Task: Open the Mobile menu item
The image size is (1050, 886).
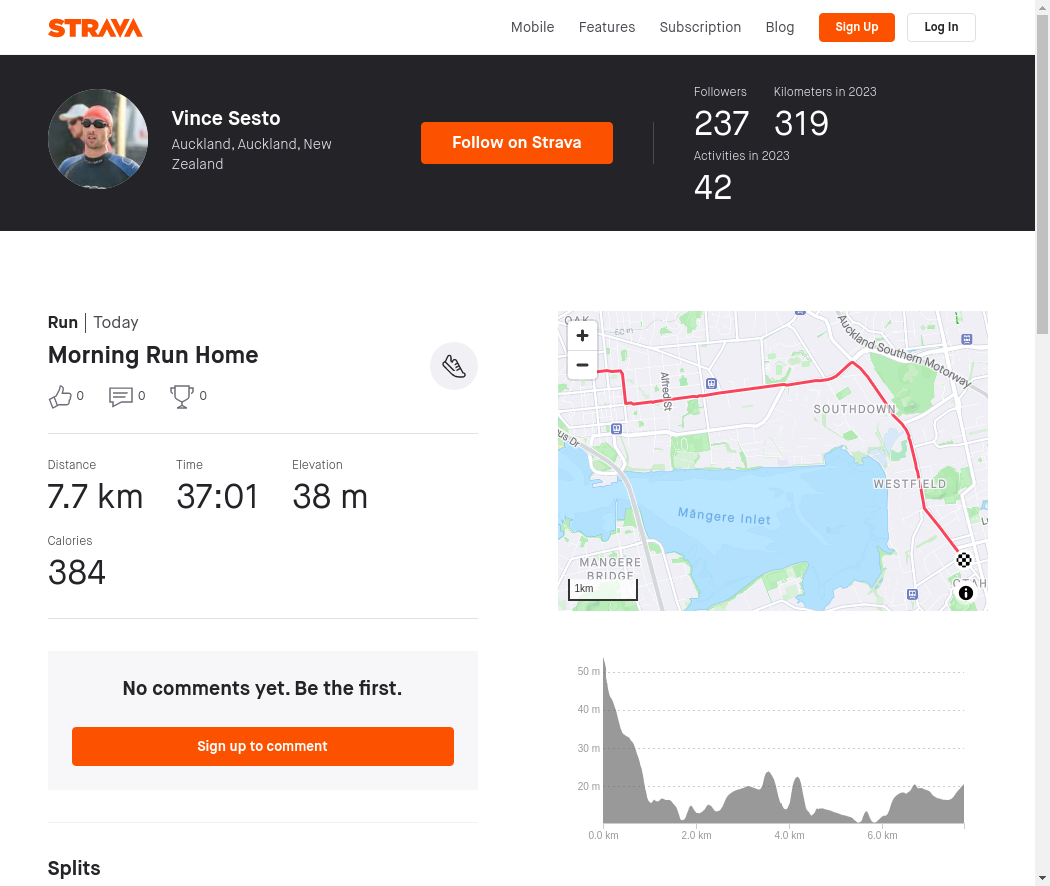Action: coord(532,27)
